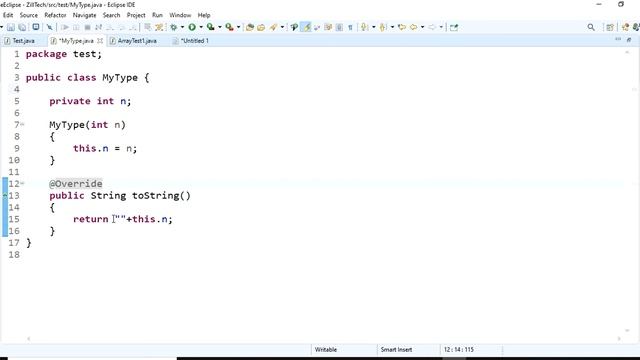Click the Resume debug icon
The image size is (640, 360).
(x=65, y=27)
